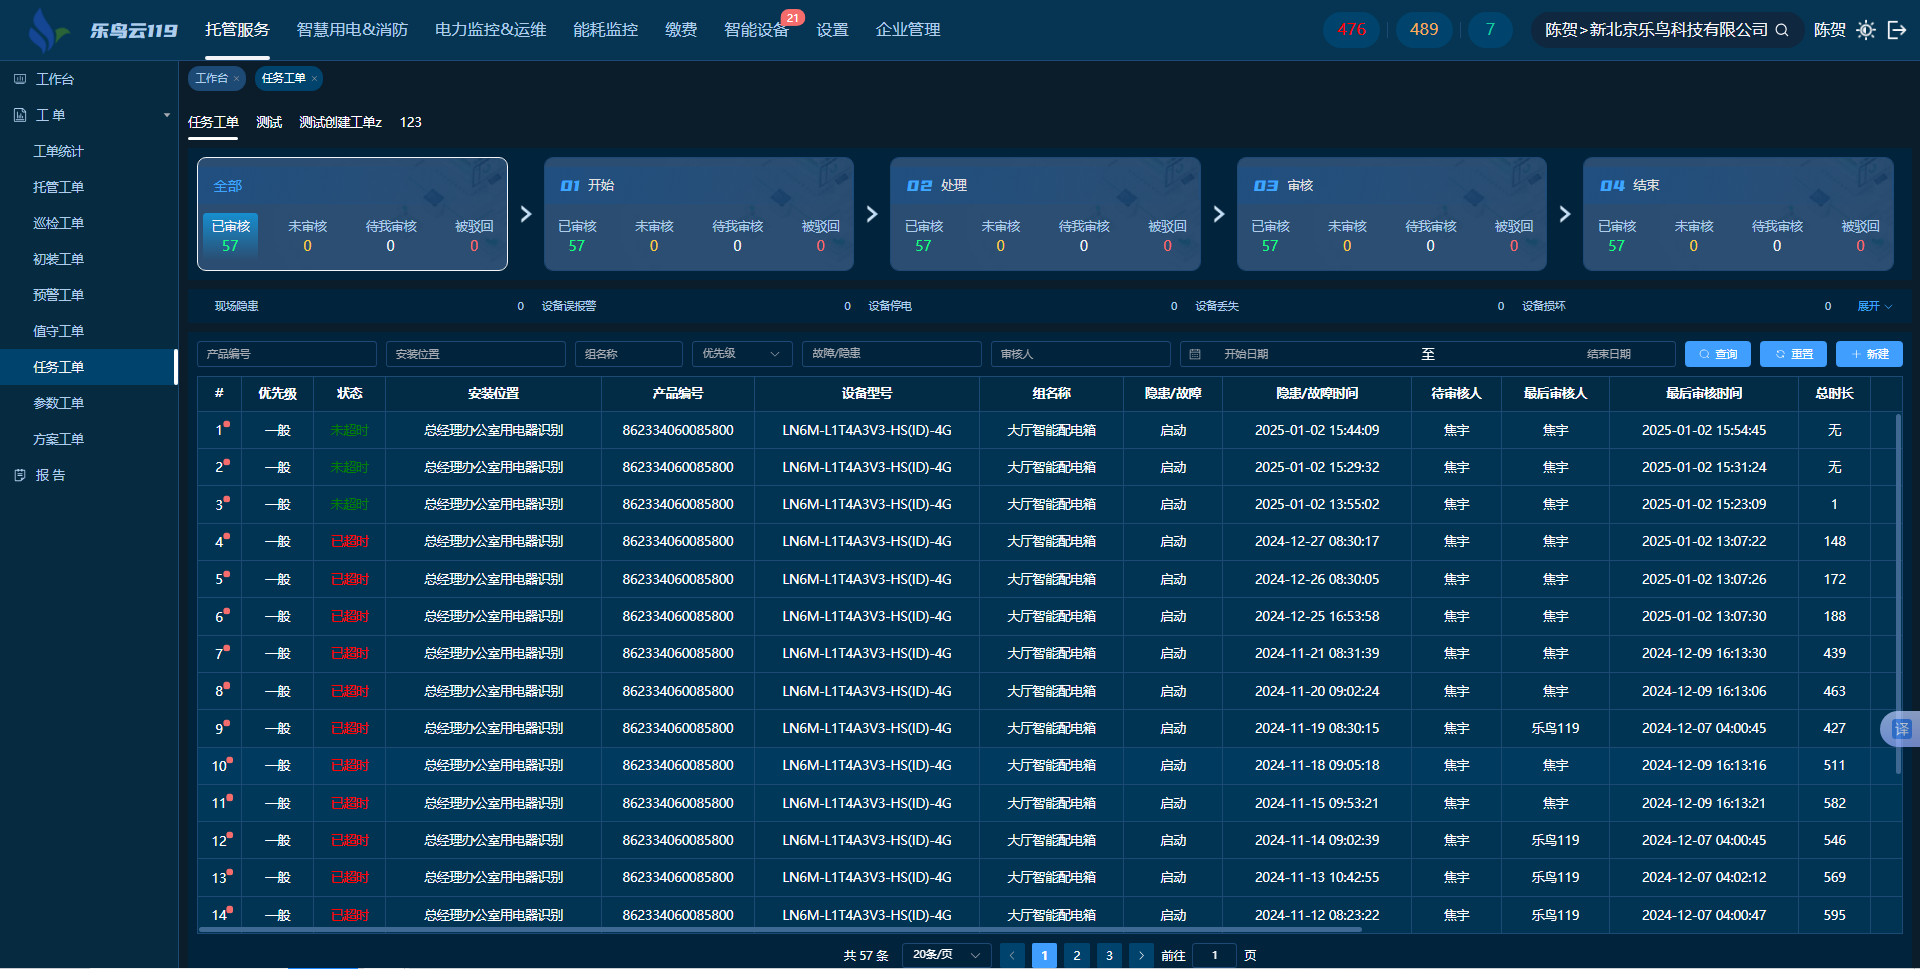Collapse the 工单 sidebar menu arrow
The width and height of the screenshot is (1920, 969).
click(x=166, y=115)
